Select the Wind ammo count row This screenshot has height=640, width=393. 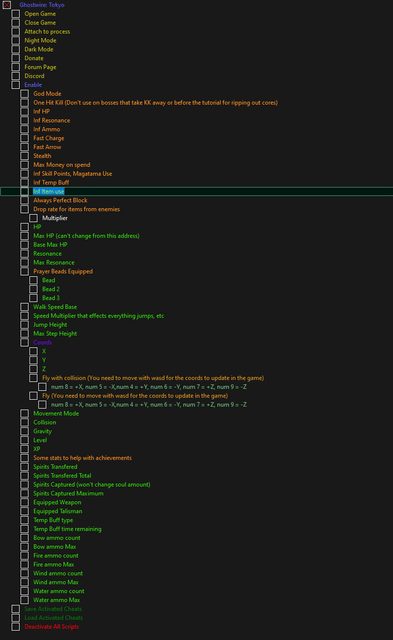[x=58, y=573]
